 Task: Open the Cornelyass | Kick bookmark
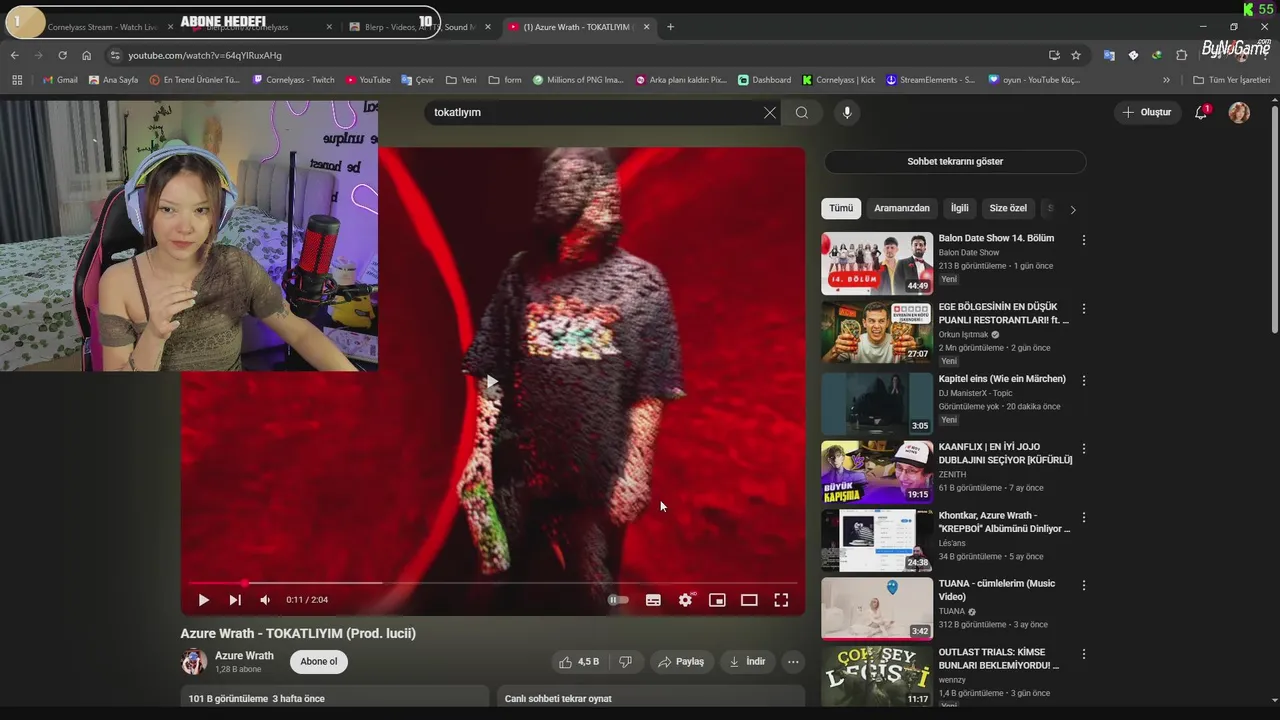pos(838,80)
